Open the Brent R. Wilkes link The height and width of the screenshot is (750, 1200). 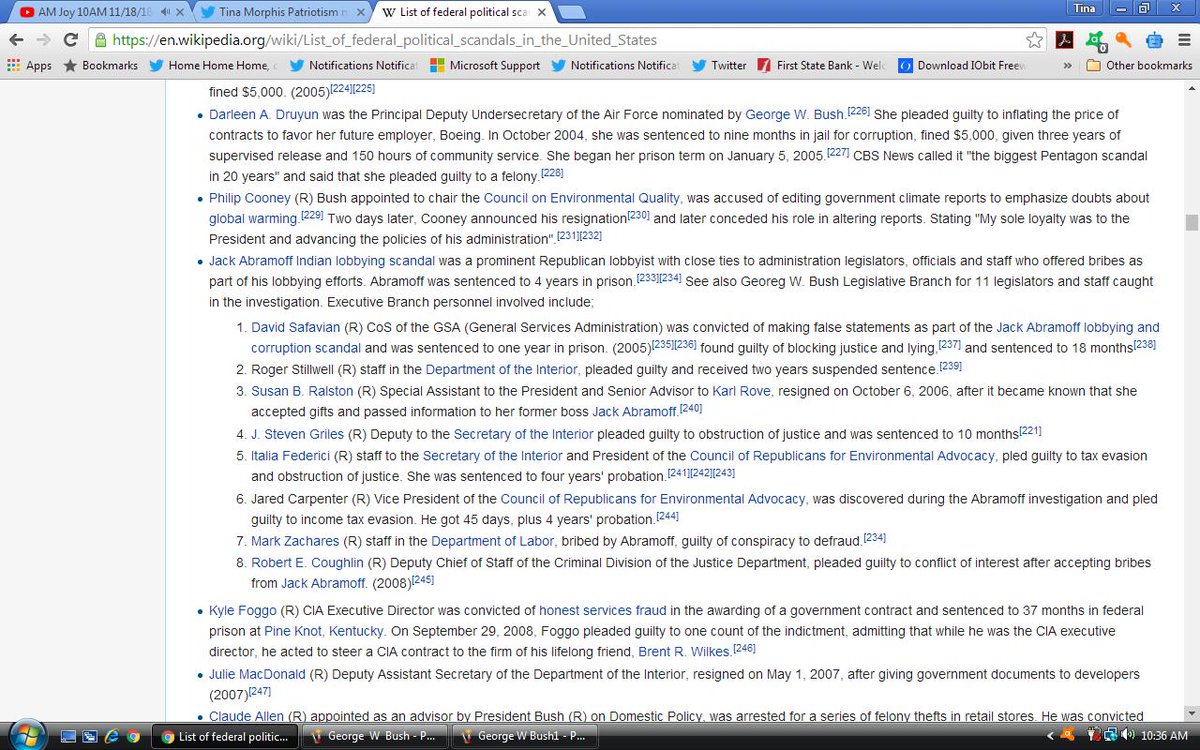pyautogui.click(x=684, y=652)
